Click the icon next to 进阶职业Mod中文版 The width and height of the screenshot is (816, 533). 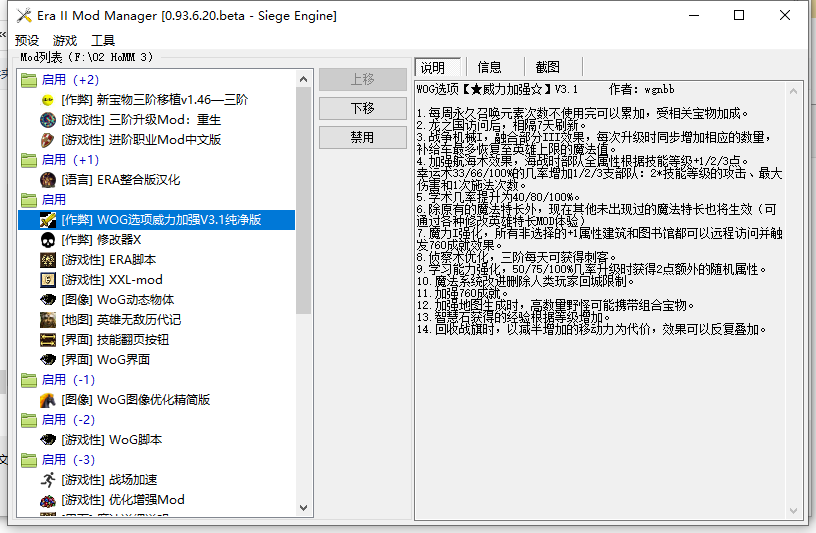(x=47, y=140)
